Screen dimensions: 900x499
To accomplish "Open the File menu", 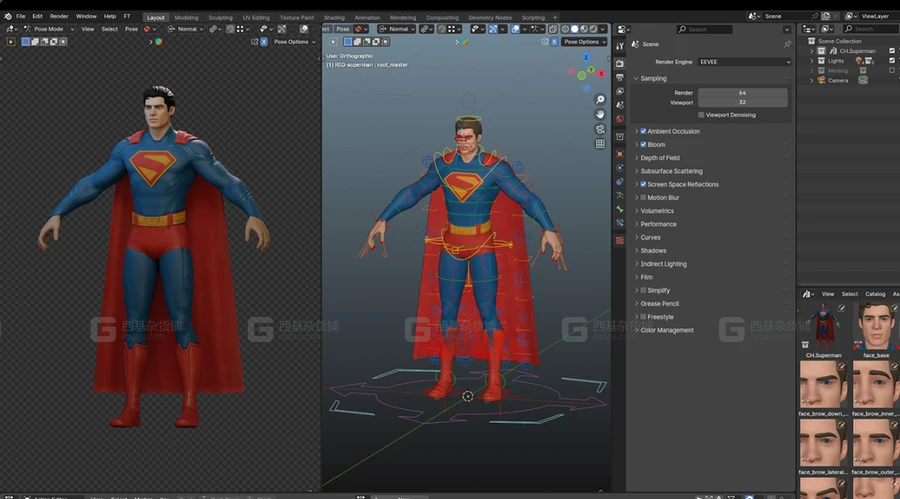I will pos(21,17).
